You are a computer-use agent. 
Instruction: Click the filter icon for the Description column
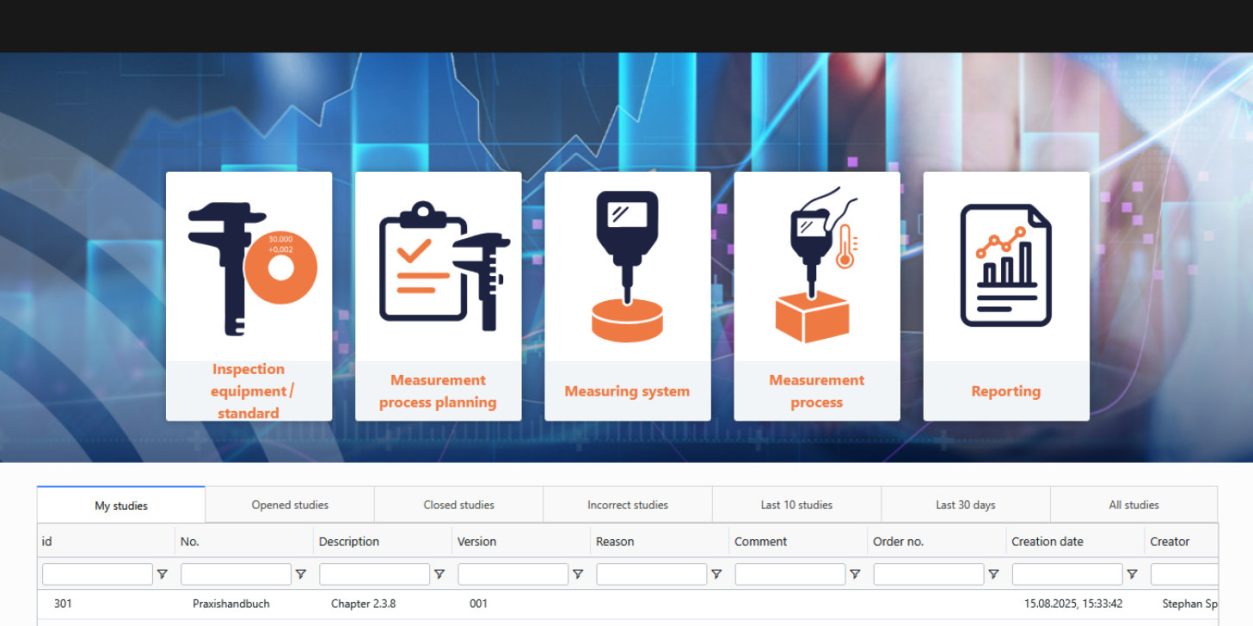click(x=439, y=574)
